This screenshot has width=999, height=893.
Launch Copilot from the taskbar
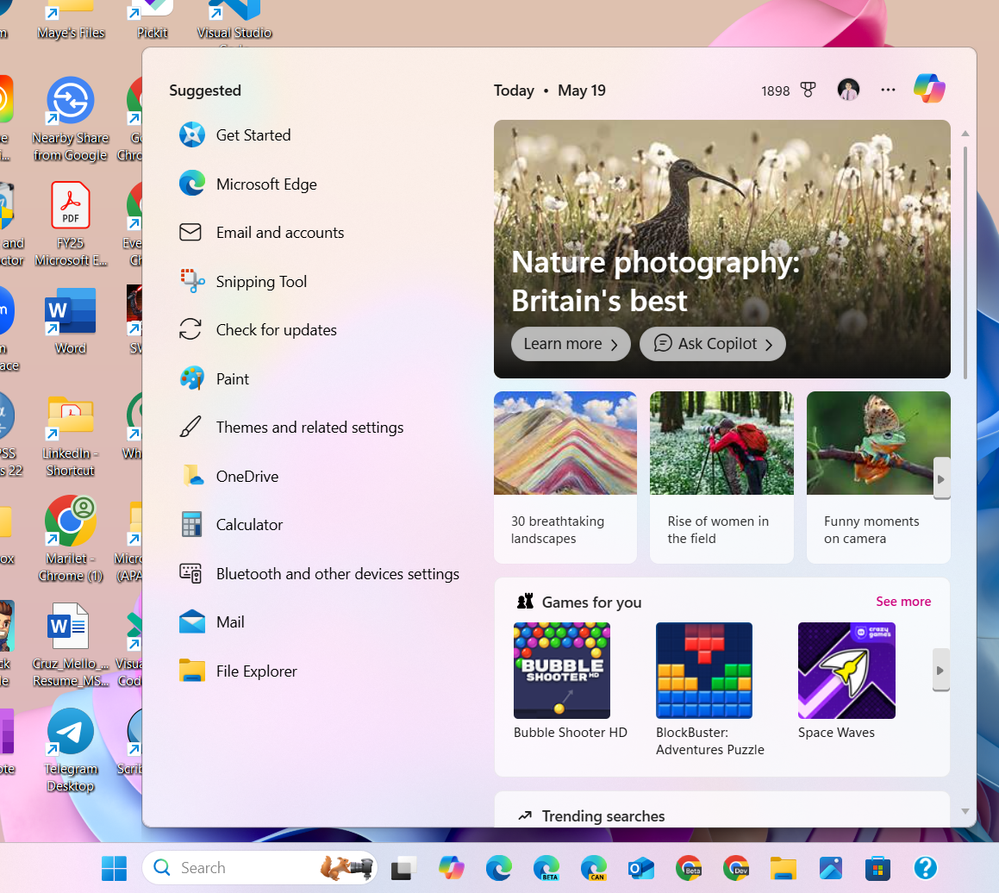coord(451,868)
